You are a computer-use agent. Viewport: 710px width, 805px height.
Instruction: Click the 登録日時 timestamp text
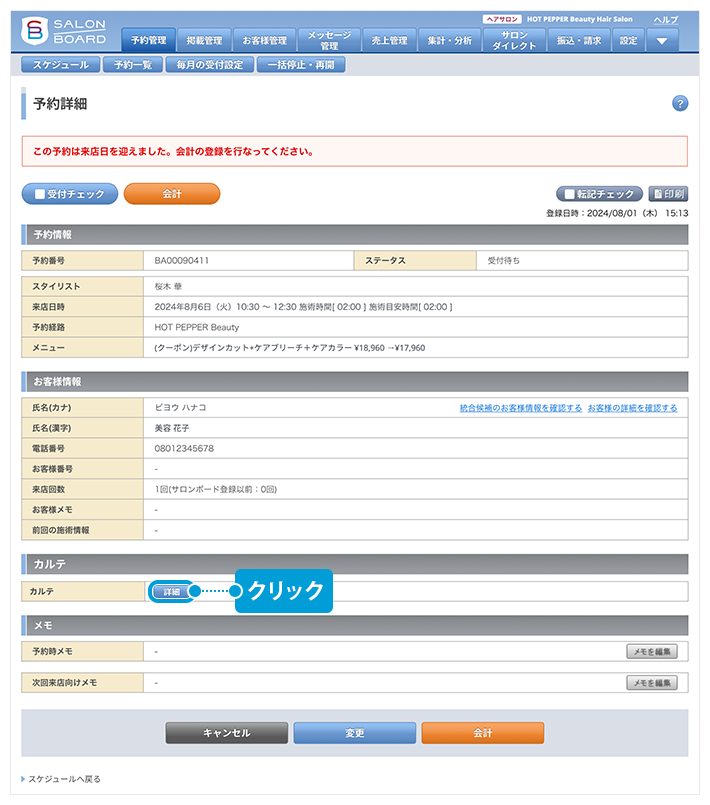(617, 214)
